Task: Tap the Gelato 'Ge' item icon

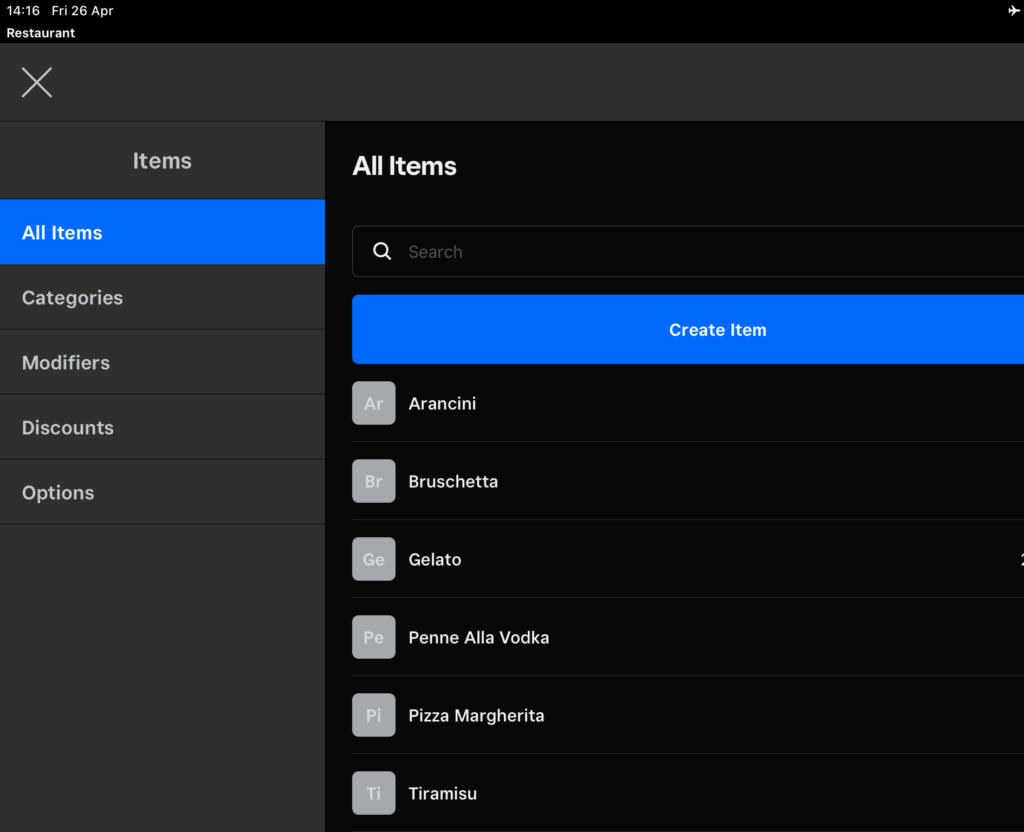Action: click(374, 560)
